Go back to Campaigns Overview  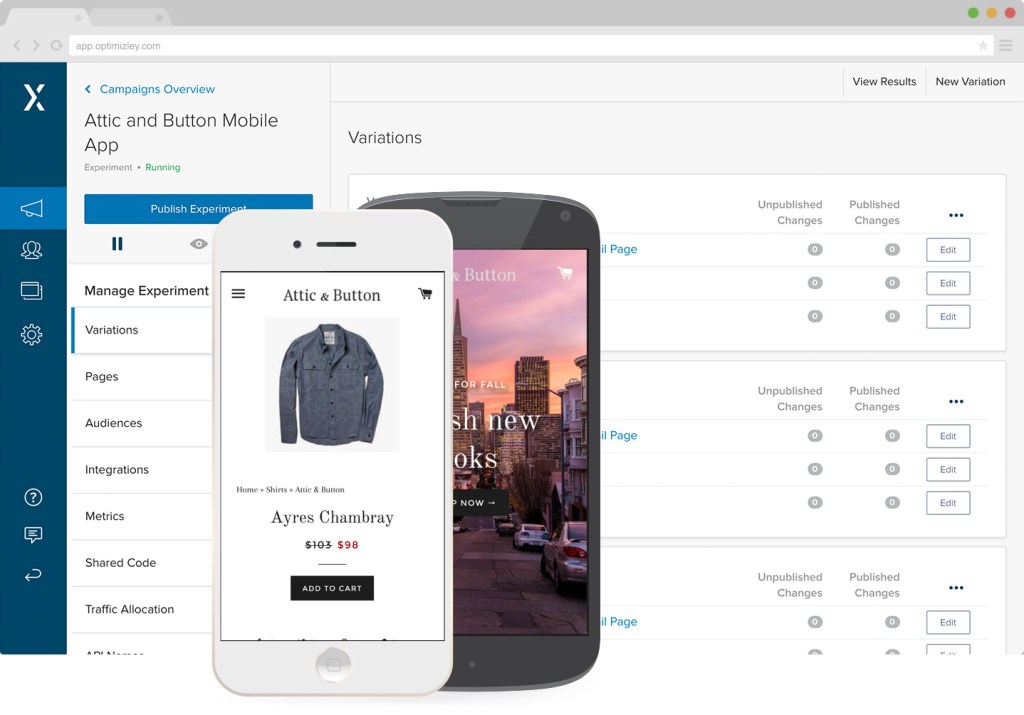pos(150,89)
